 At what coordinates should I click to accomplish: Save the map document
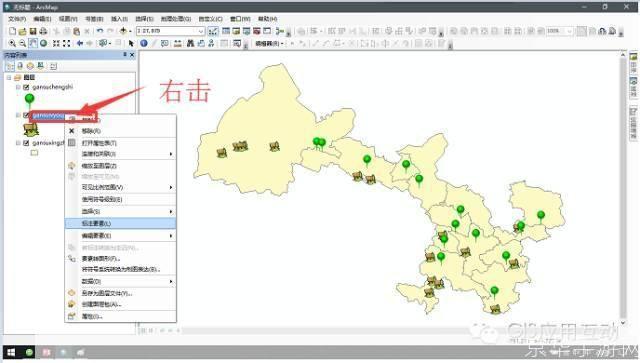(33, 31)
